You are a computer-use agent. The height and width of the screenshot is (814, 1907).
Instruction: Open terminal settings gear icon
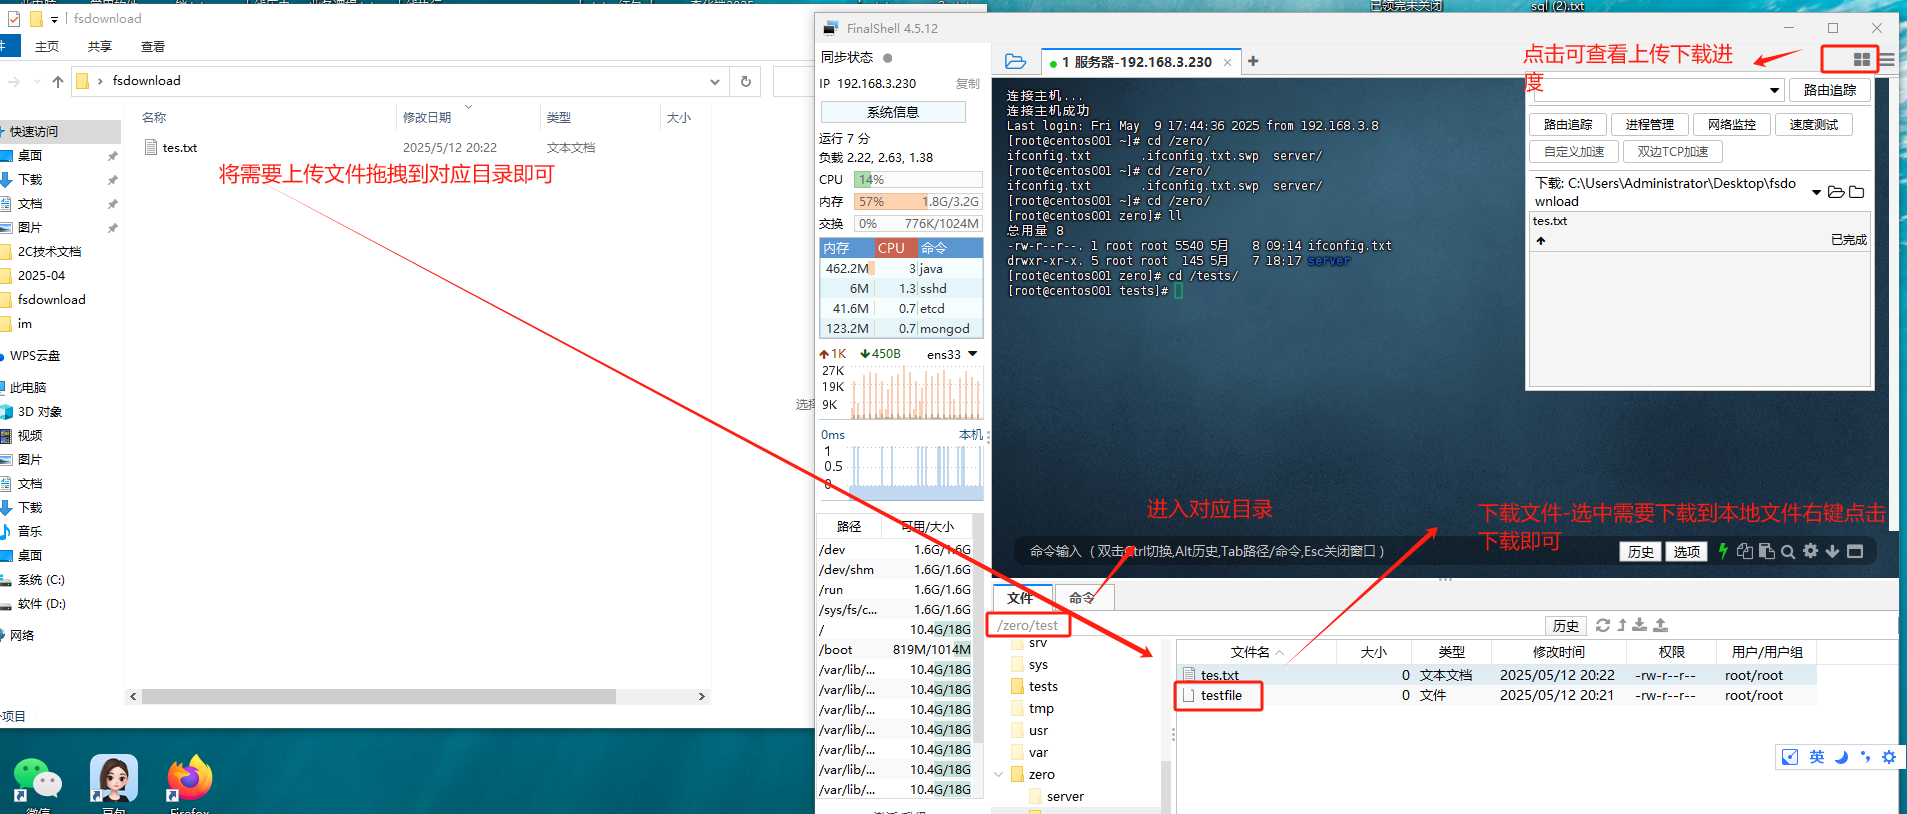[x=1810, y=551]
